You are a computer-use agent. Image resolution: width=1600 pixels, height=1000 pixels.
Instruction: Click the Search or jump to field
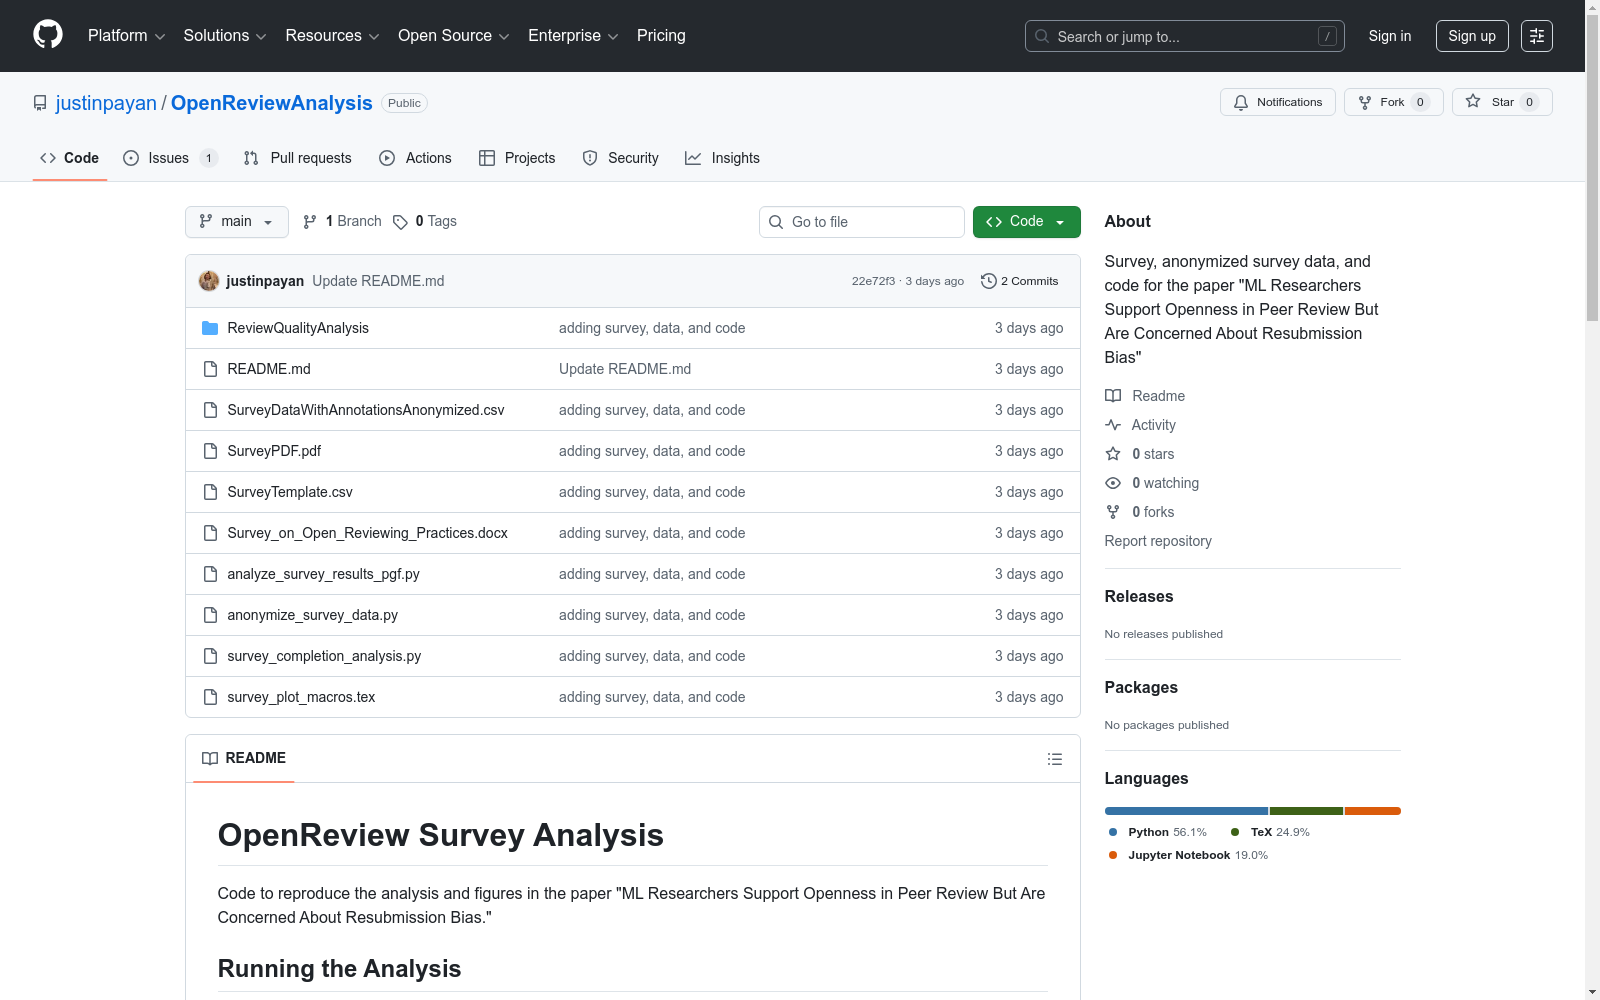click(1185, 36)
